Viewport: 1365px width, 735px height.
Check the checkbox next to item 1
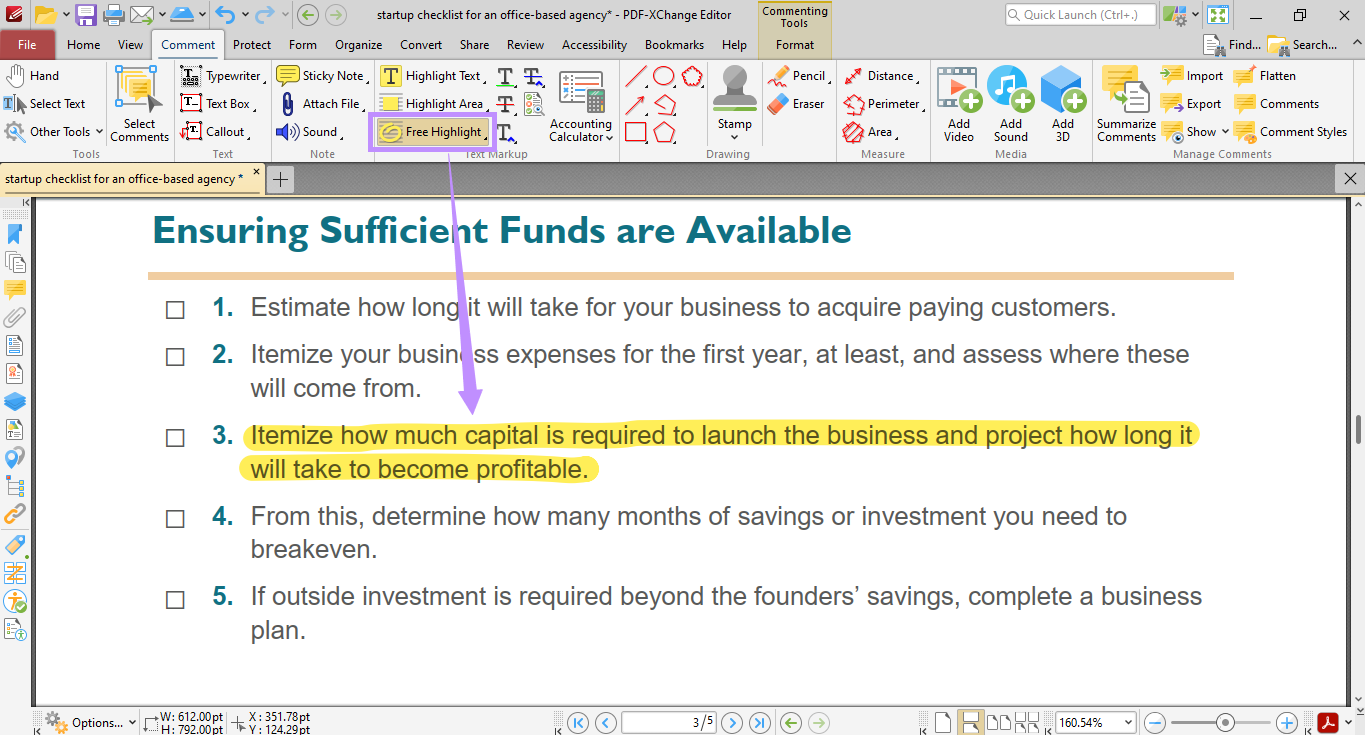(175, 310)
